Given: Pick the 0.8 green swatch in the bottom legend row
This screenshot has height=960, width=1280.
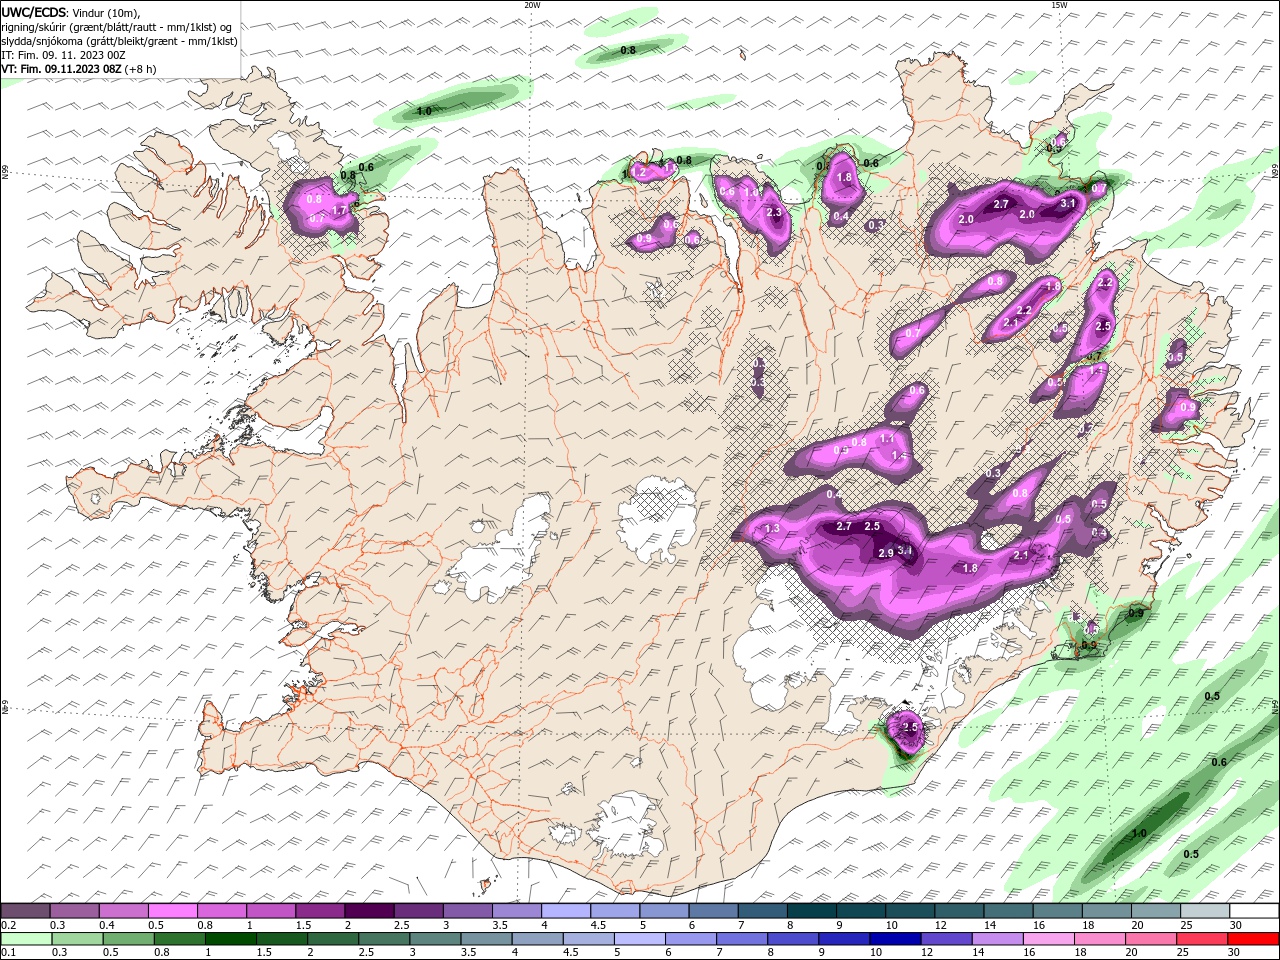Looking at the screenshot, I should (x=179, y=939).
